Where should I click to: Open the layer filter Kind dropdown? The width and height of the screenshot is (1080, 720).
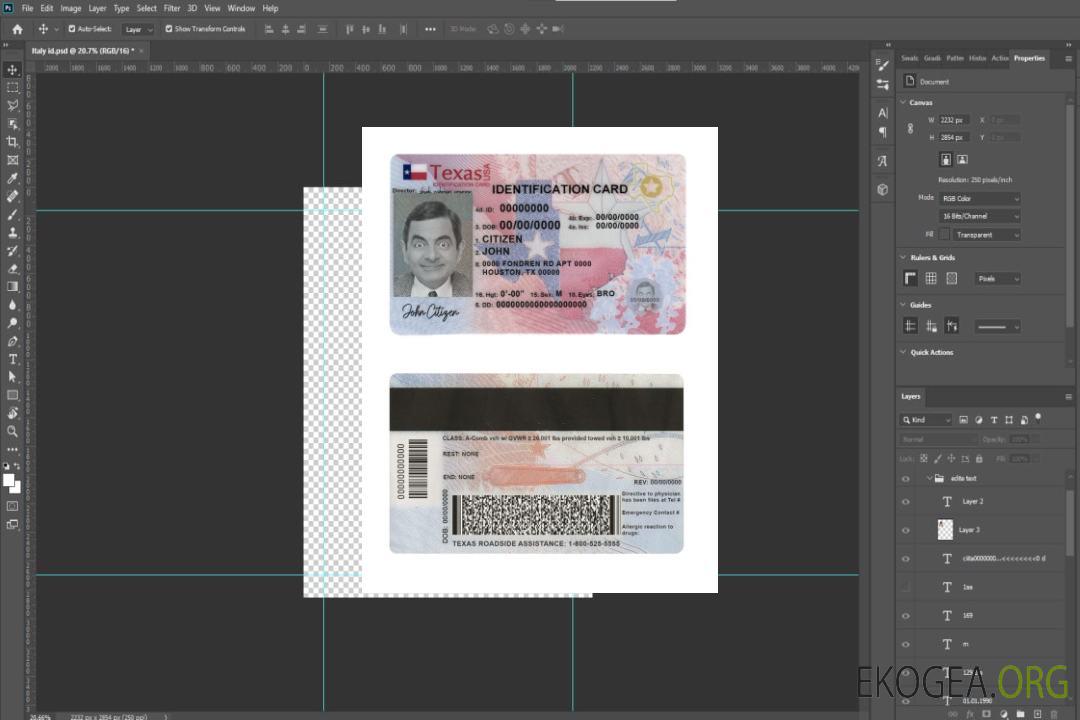(x=926, y=420)
